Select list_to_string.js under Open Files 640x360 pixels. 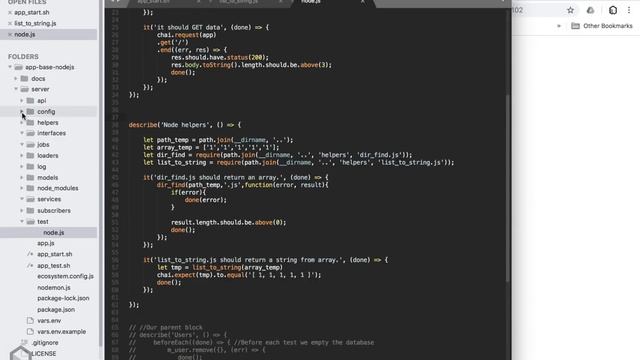point(35,24)
